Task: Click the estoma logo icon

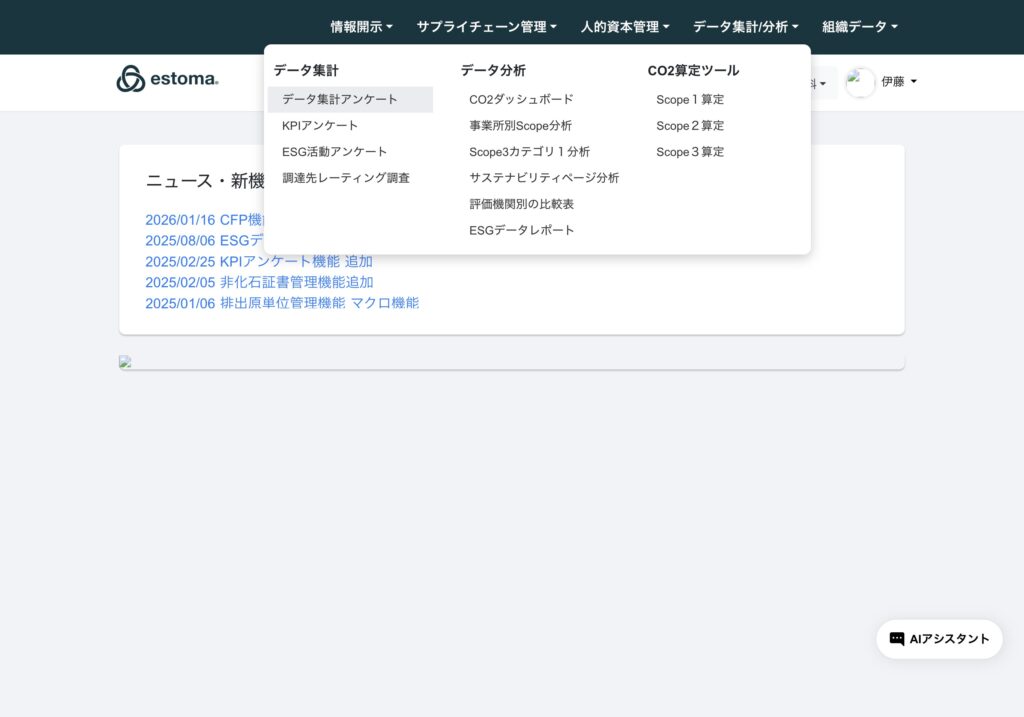Action: coord(131,79)
